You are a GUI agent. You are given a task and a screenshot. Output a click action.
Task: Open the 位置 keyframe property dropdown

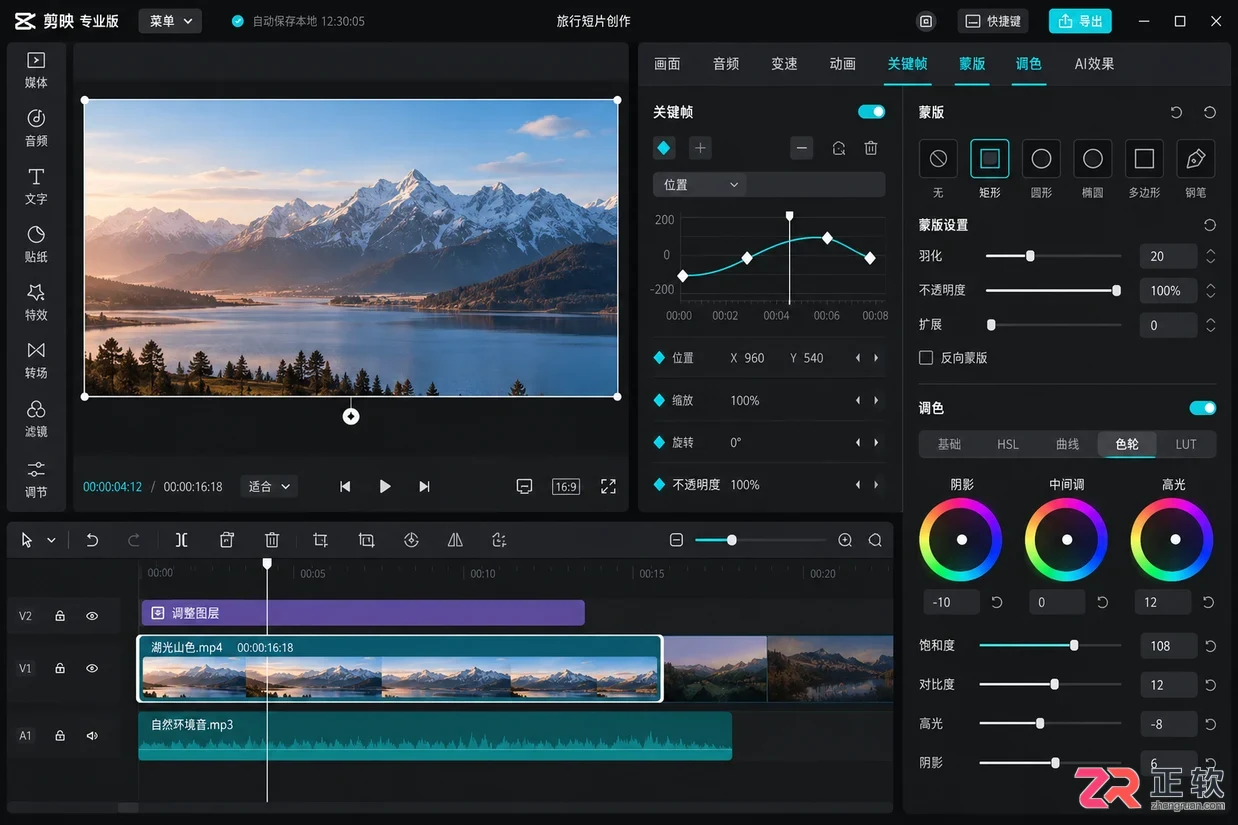[699, 184]
